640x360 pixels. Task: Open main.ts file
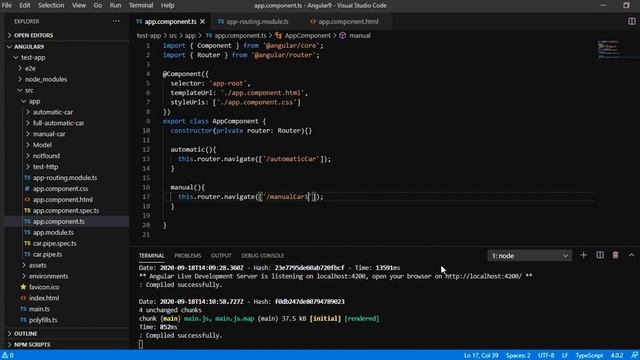(39, 309)
